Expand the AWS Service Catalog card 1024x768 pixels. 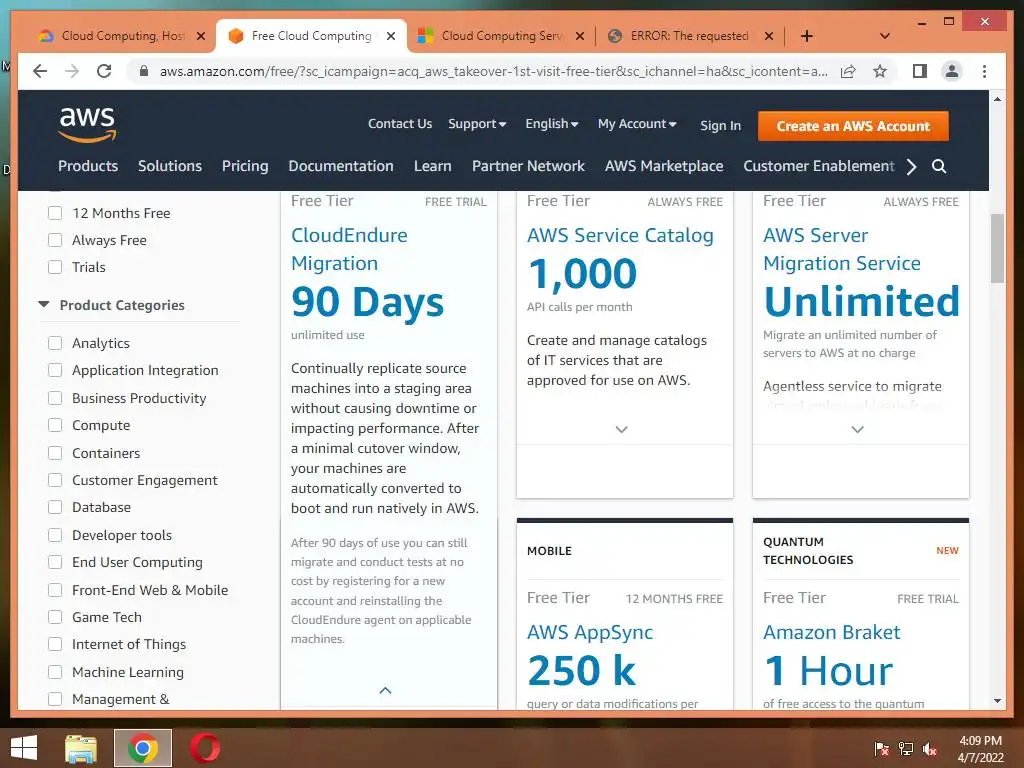622,430
